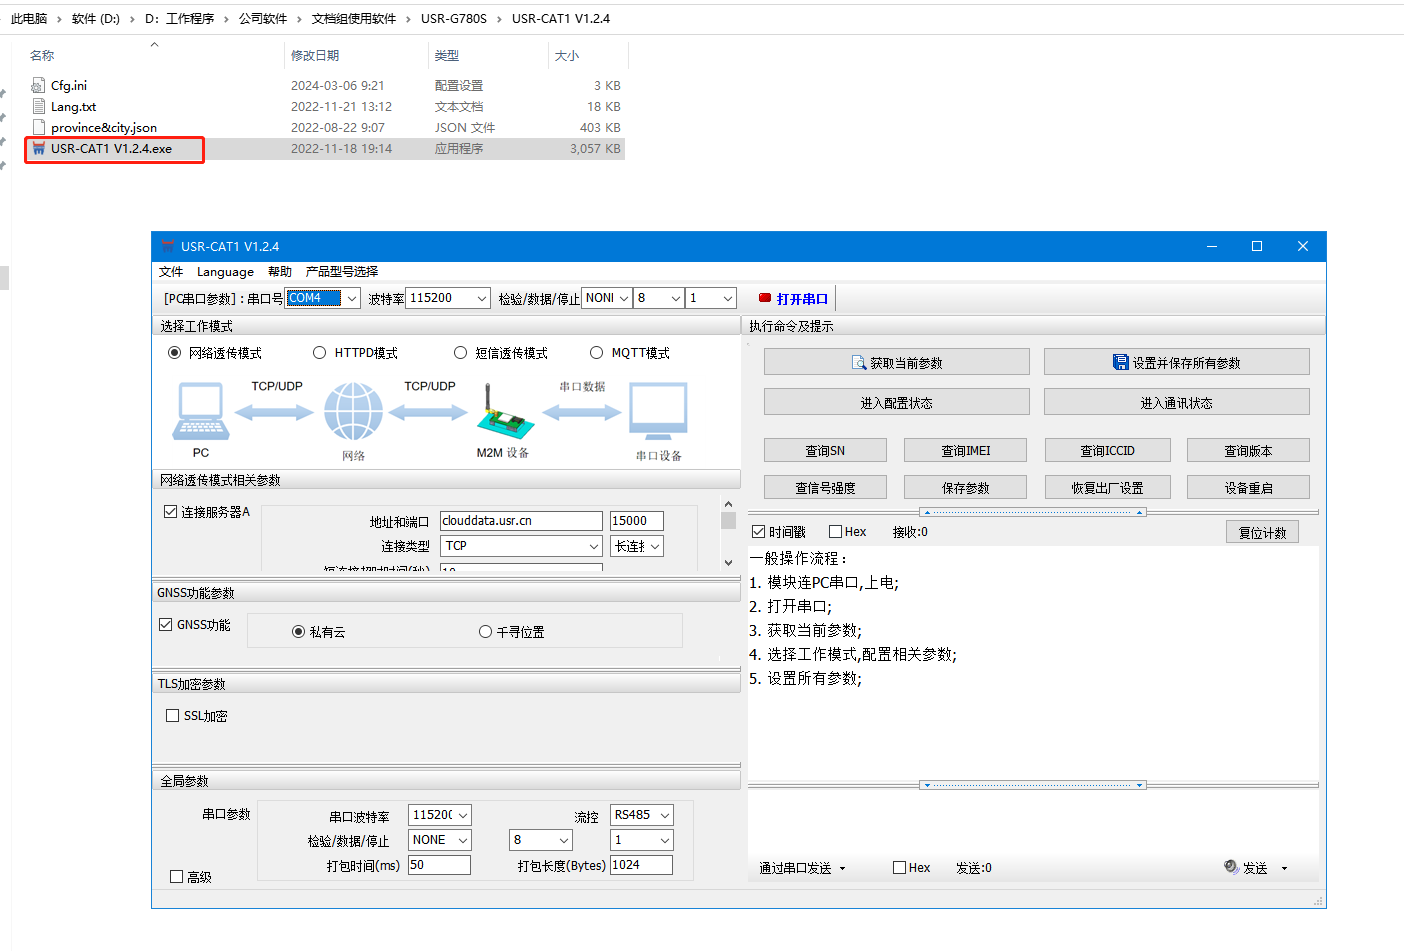This screenshot has width=1404, height=951.
Task: Enable the SSL加密 checkbox
Action: (x=173, y=716)
